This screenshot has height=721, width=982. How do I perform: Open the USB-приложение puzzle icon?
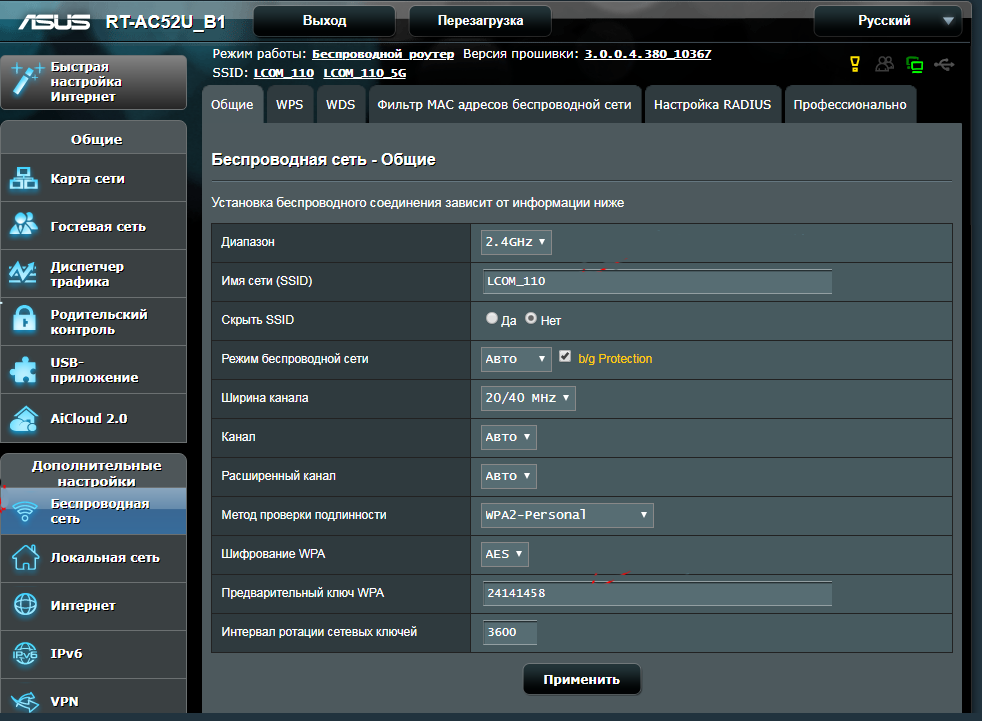[24, 370]
